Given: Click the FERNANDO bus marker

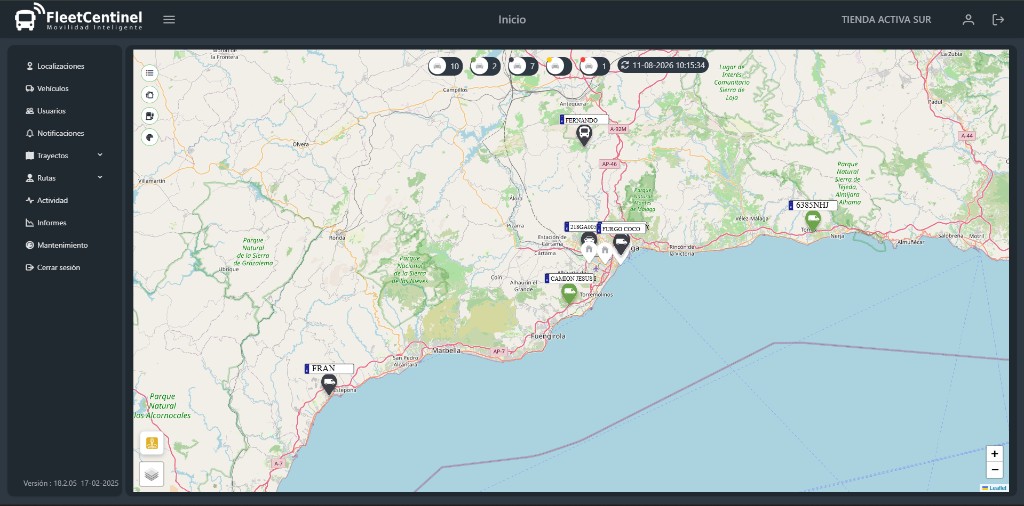Looking at the screenshot, I should (584, 136).
